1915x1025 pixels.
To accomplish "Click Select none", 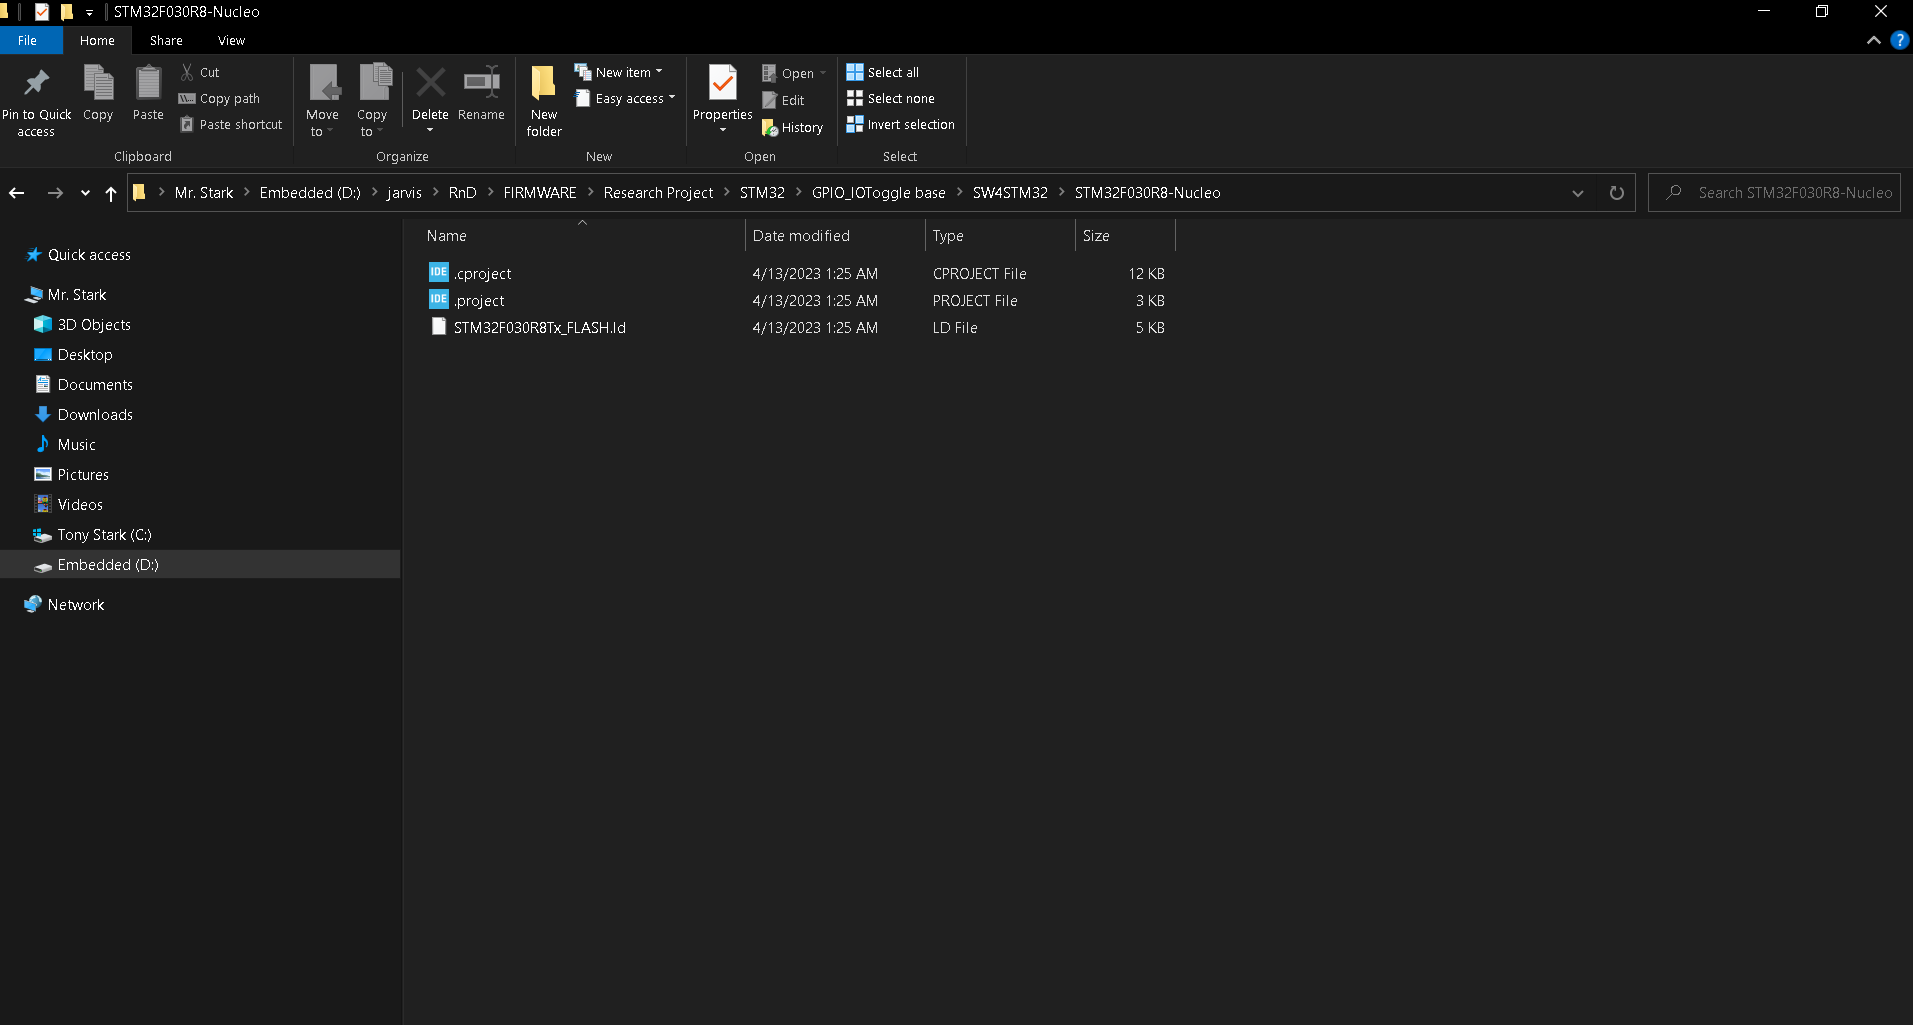I will [891, 98].
